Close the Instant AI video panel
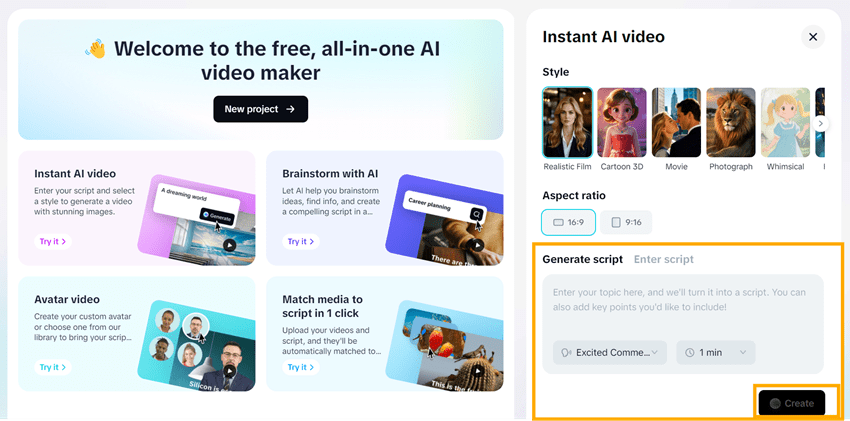This screenshot has height=421, width=850. [x=813, y=37]
